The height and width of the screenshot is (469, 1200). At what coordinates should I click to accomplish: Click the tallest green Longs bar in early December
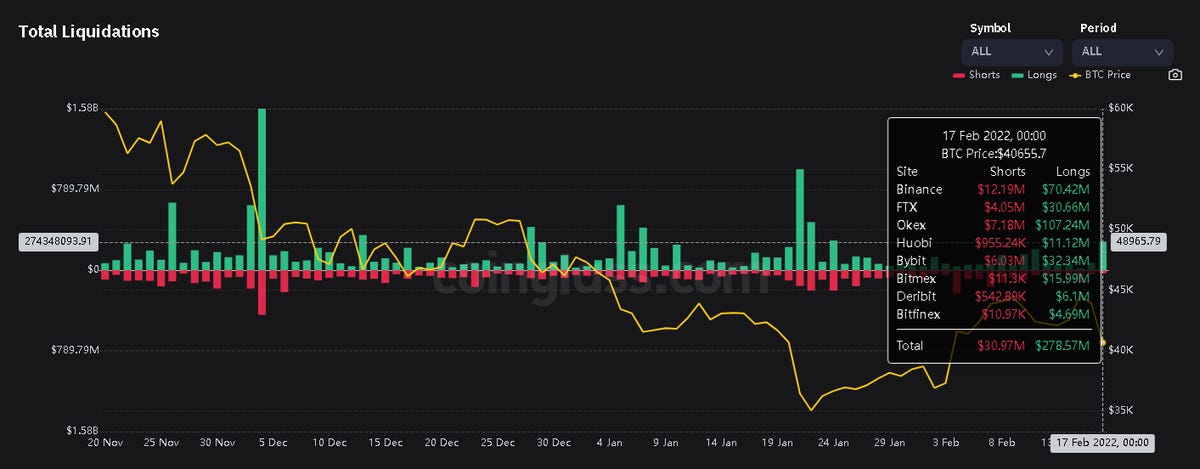point(262,189)
